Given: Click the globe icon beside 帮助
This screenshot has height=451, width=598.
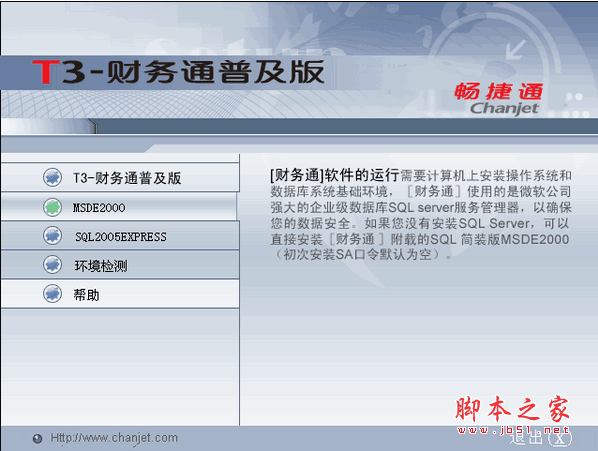Looking at the screenshot, I should point(52,294).
